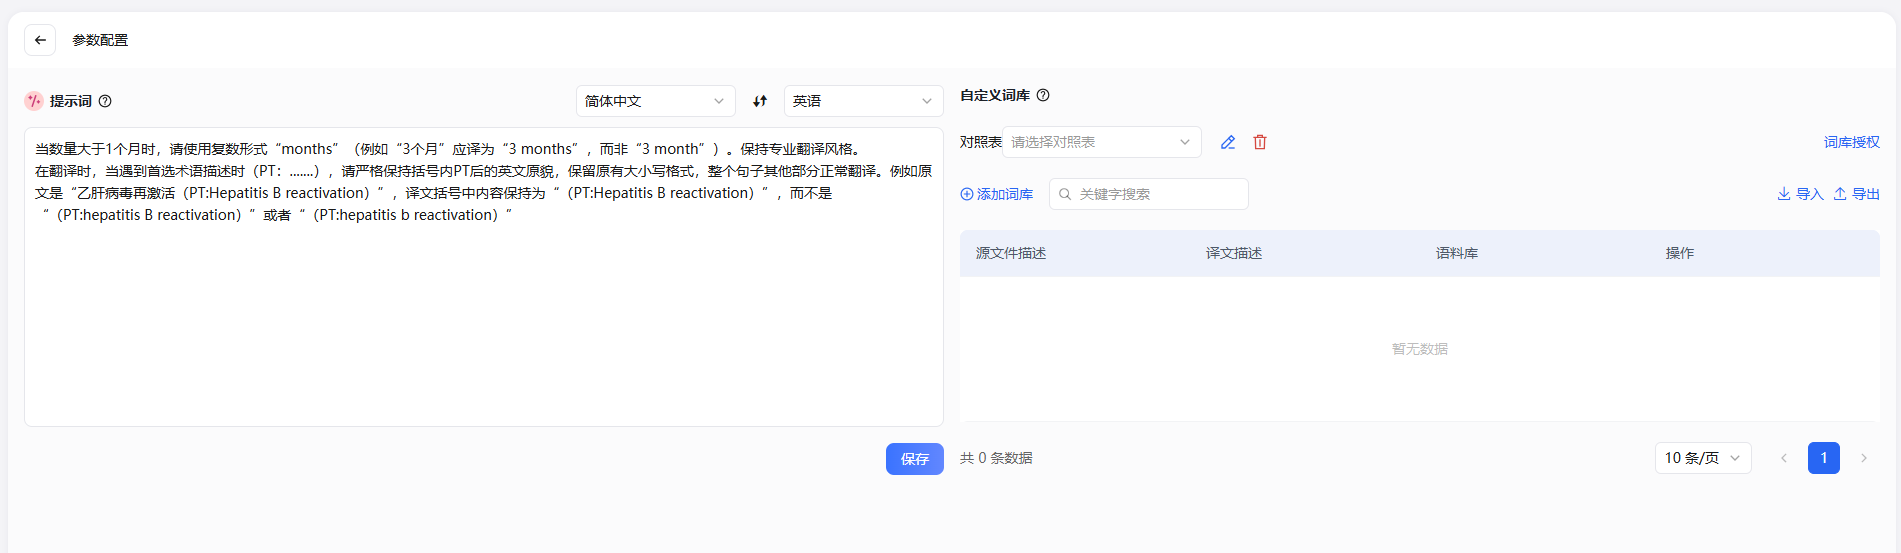The image size is (1901, 553).
Task: Click inside the prompt text area
Action: tap(484, 277)
